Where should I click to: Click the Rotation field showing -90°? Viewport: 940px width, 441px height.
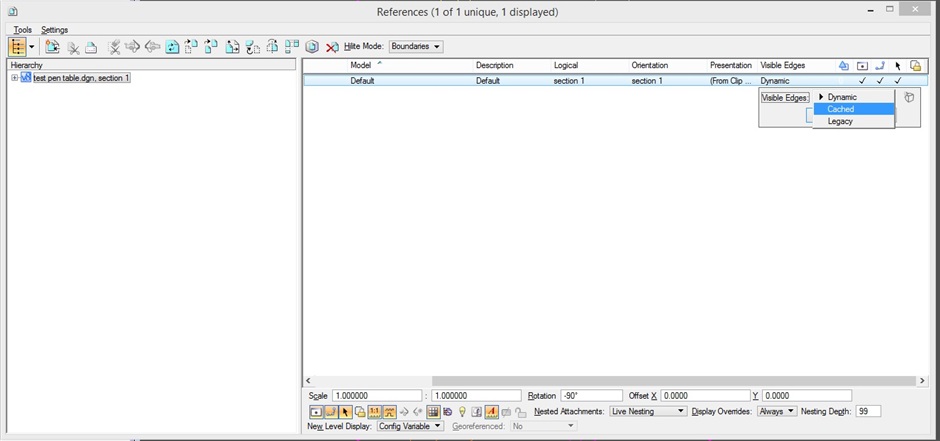pyautogui.click(x=591, y=395)
